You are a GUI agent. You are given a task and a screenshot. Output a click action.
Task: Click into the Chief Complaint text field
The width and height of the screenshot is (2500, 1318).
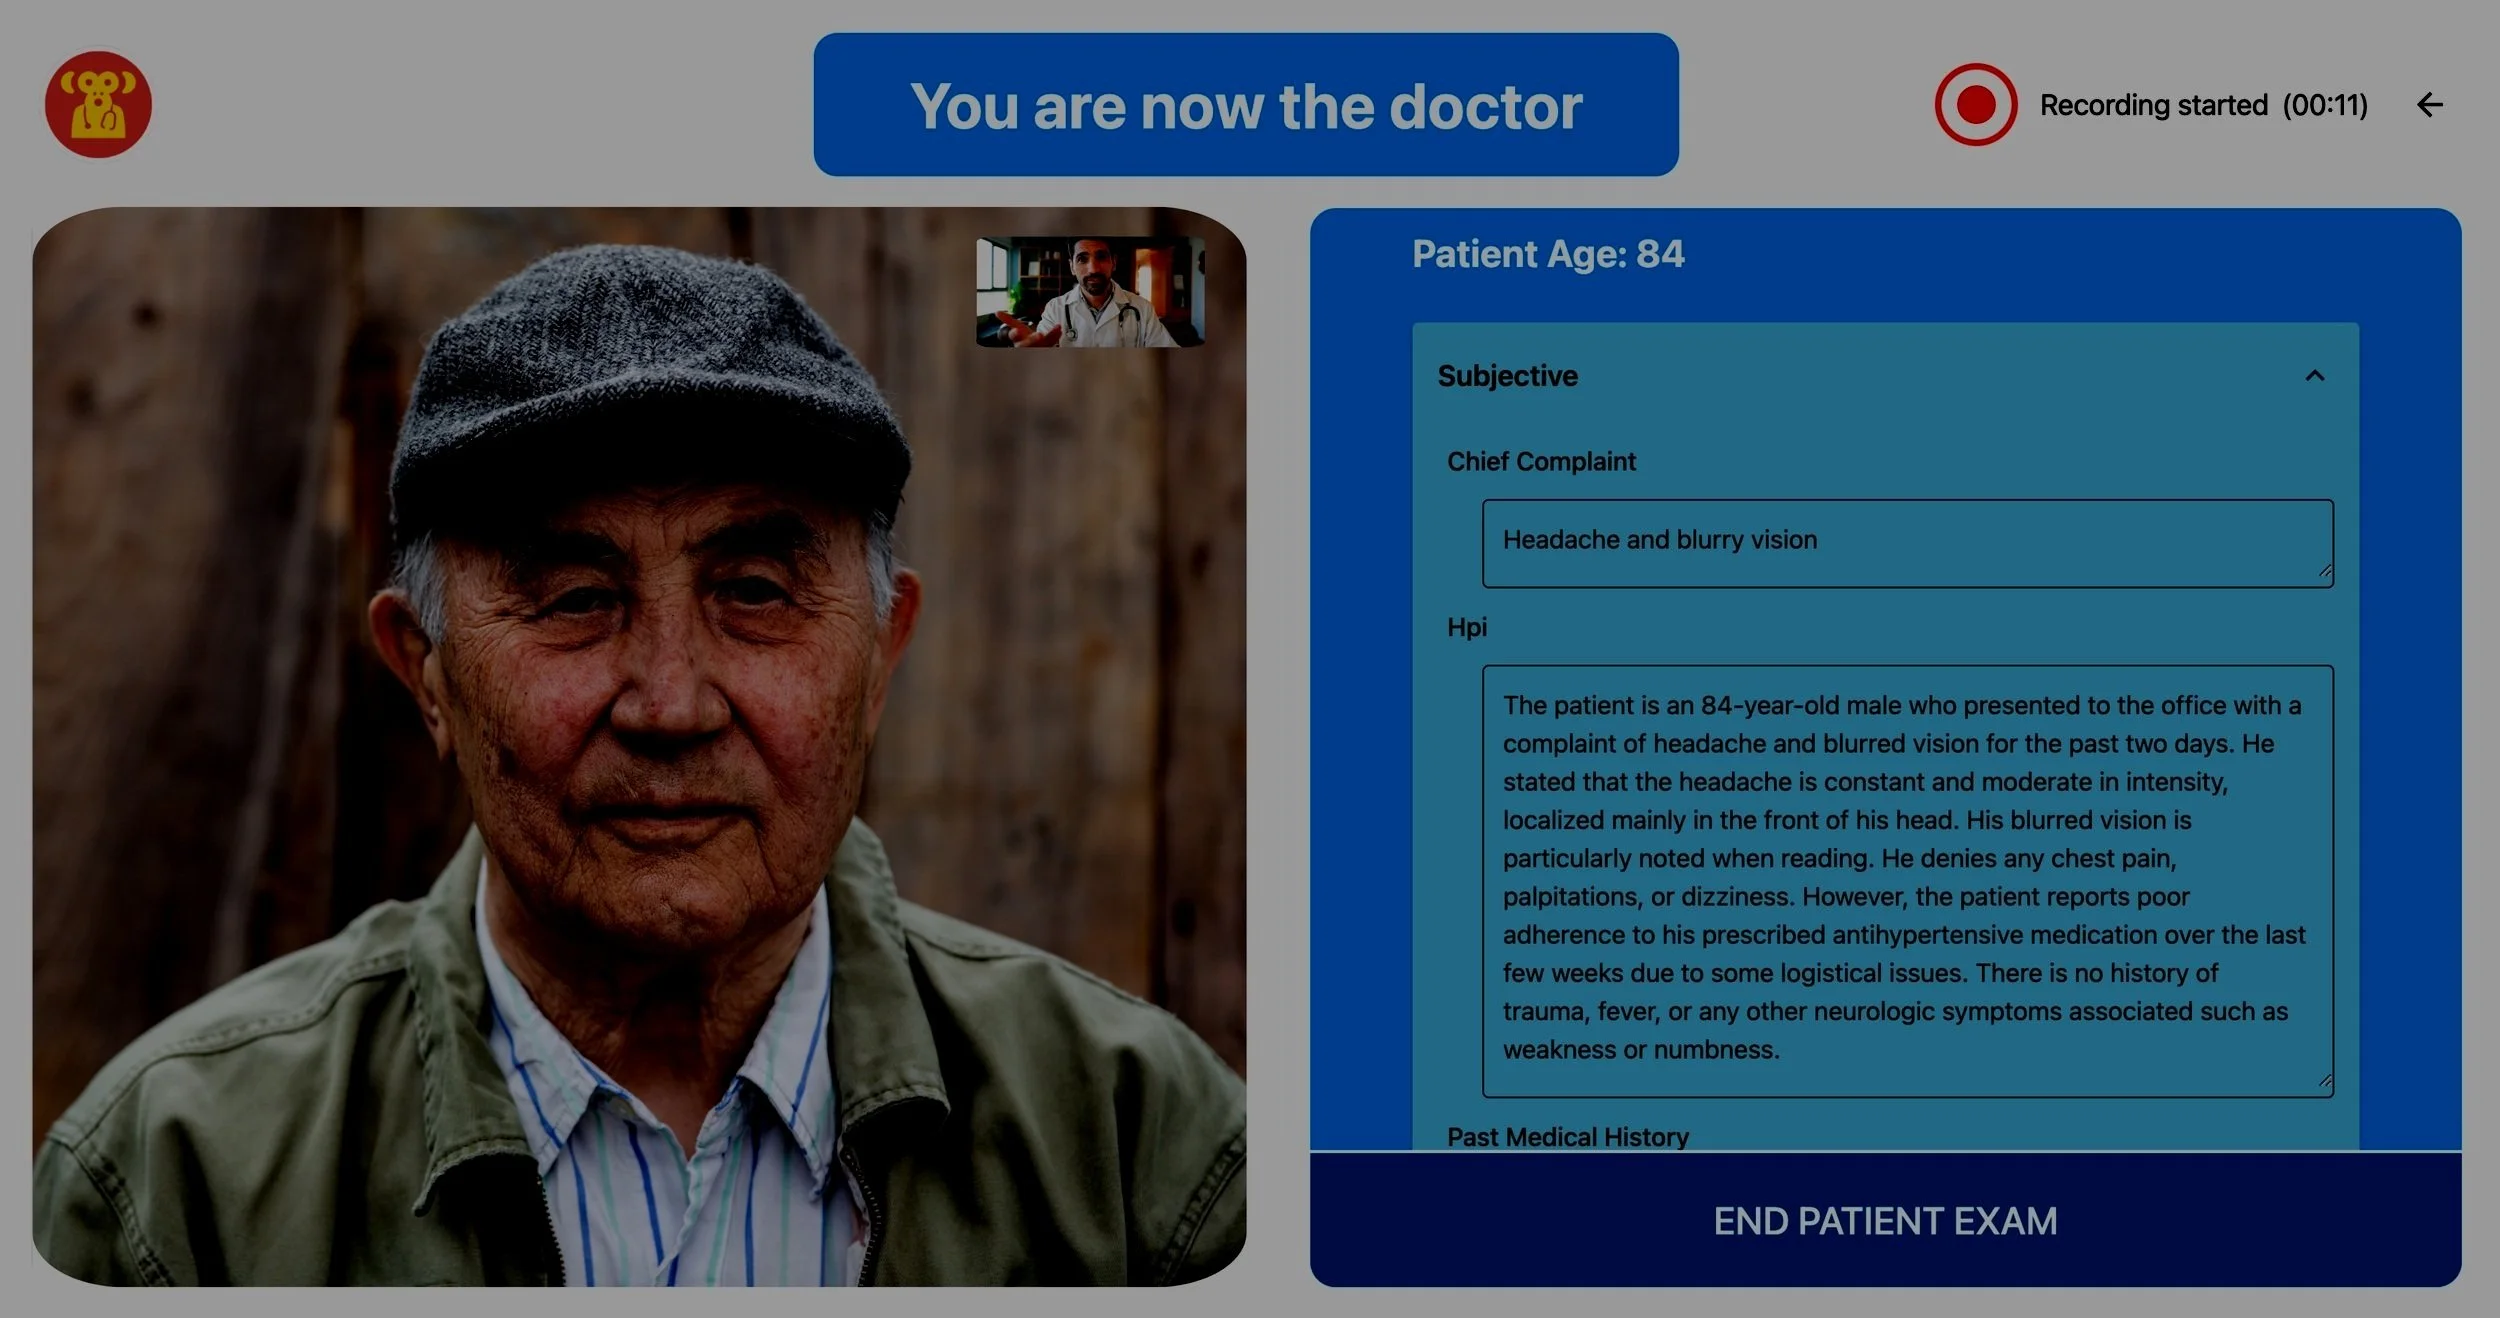tap(1908, 543)
